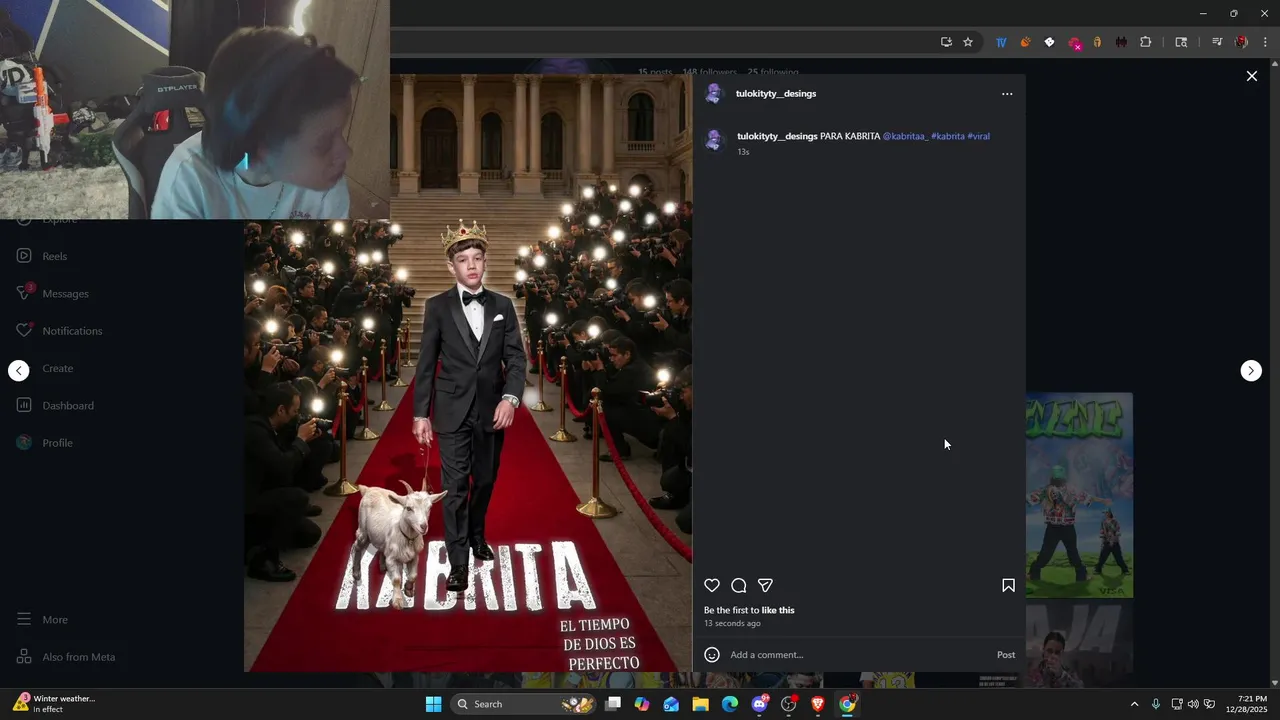
Task: Open the emoji picker in the comment box
Action: [712, 655]
